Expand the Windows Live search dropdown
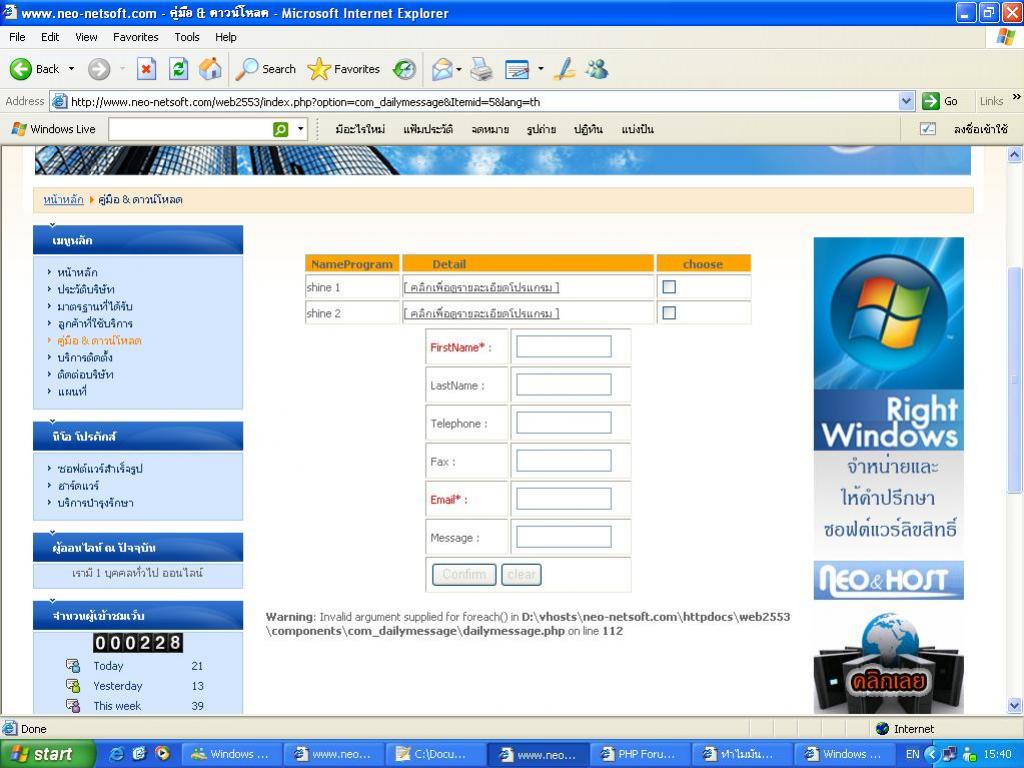This screenshot has width=1024, height=768. [300, 129]
